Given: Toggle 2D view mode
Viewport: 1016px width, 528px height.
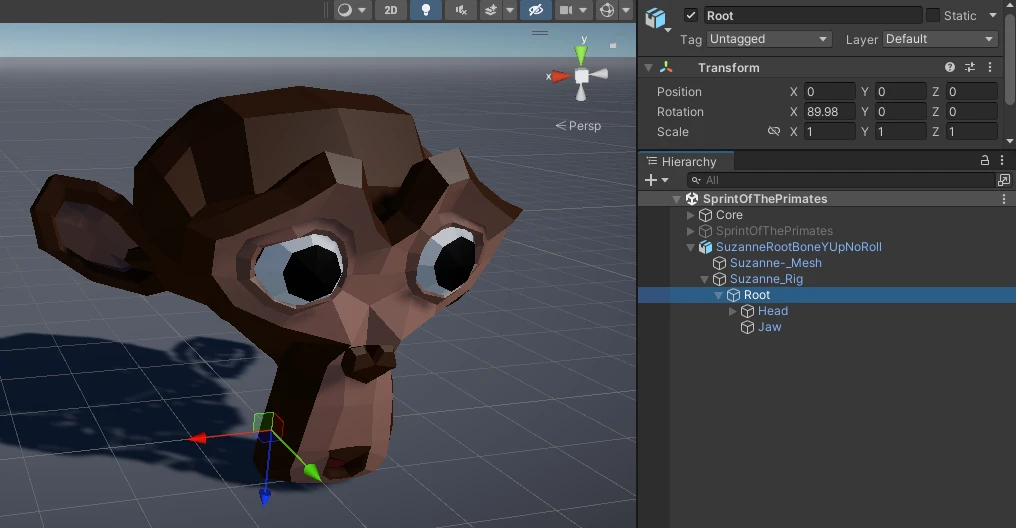Looking at the screenshot, I should pos(391,10).
